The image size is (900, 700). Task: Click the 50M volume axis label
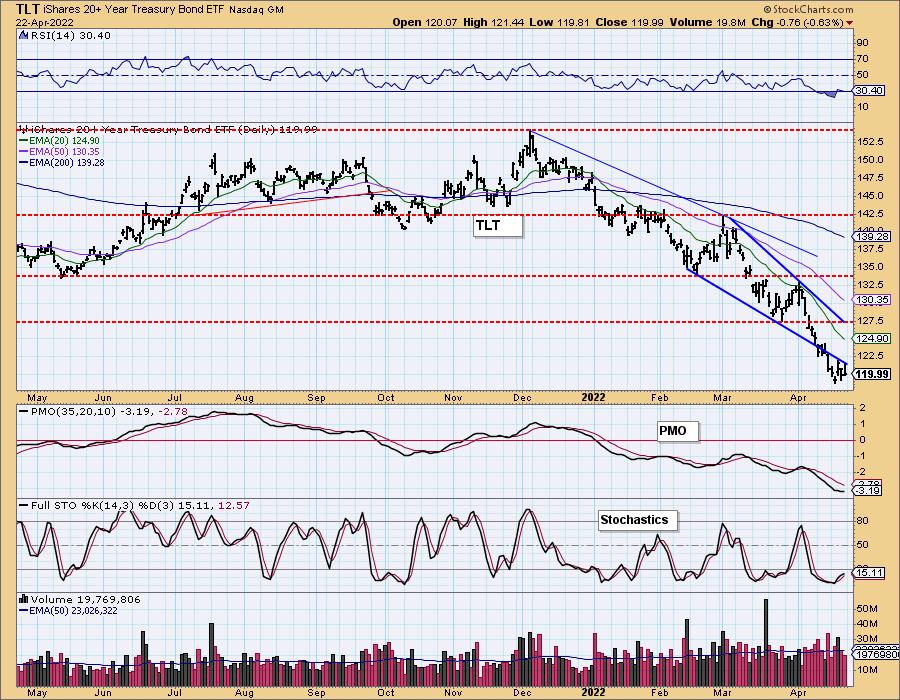coord(866,608)
